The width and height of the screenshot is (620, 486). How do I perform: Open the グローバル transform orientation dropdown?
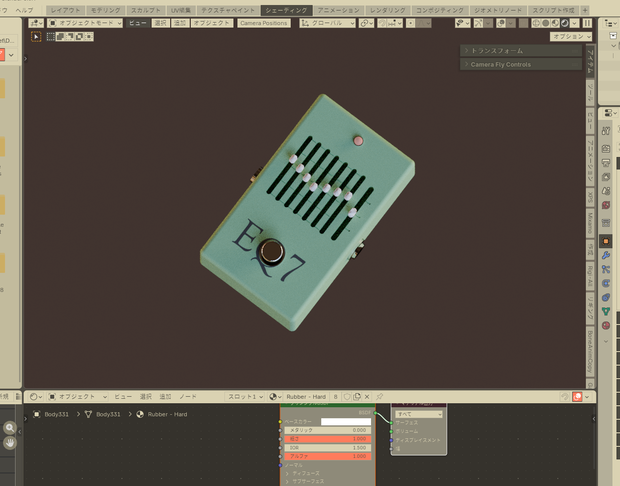[327, 23]
